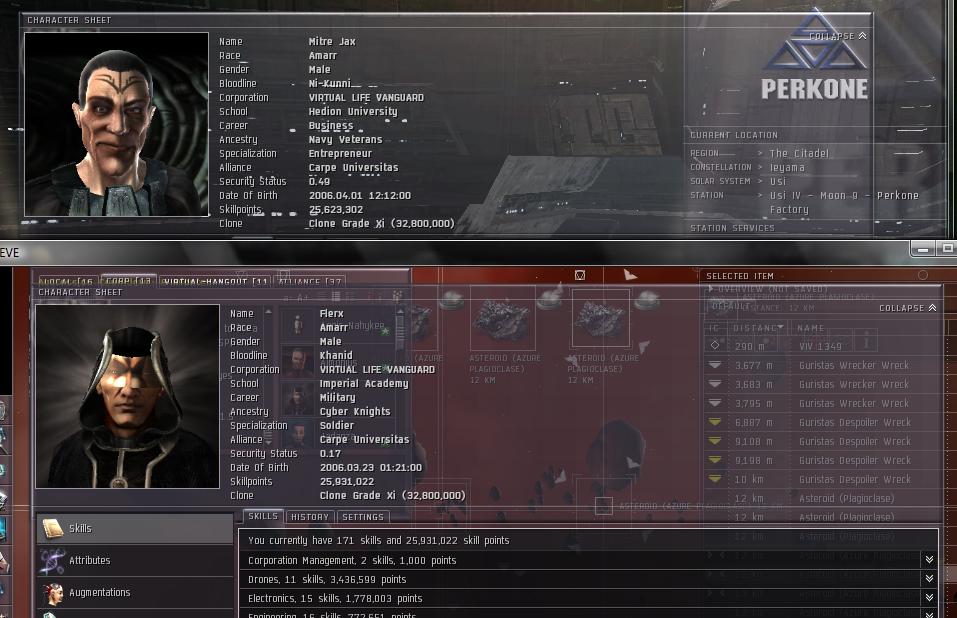Viewport: 957px width, 618px height.
Task: Click wreck icon of the 3,795 m row
Action: 715,403
